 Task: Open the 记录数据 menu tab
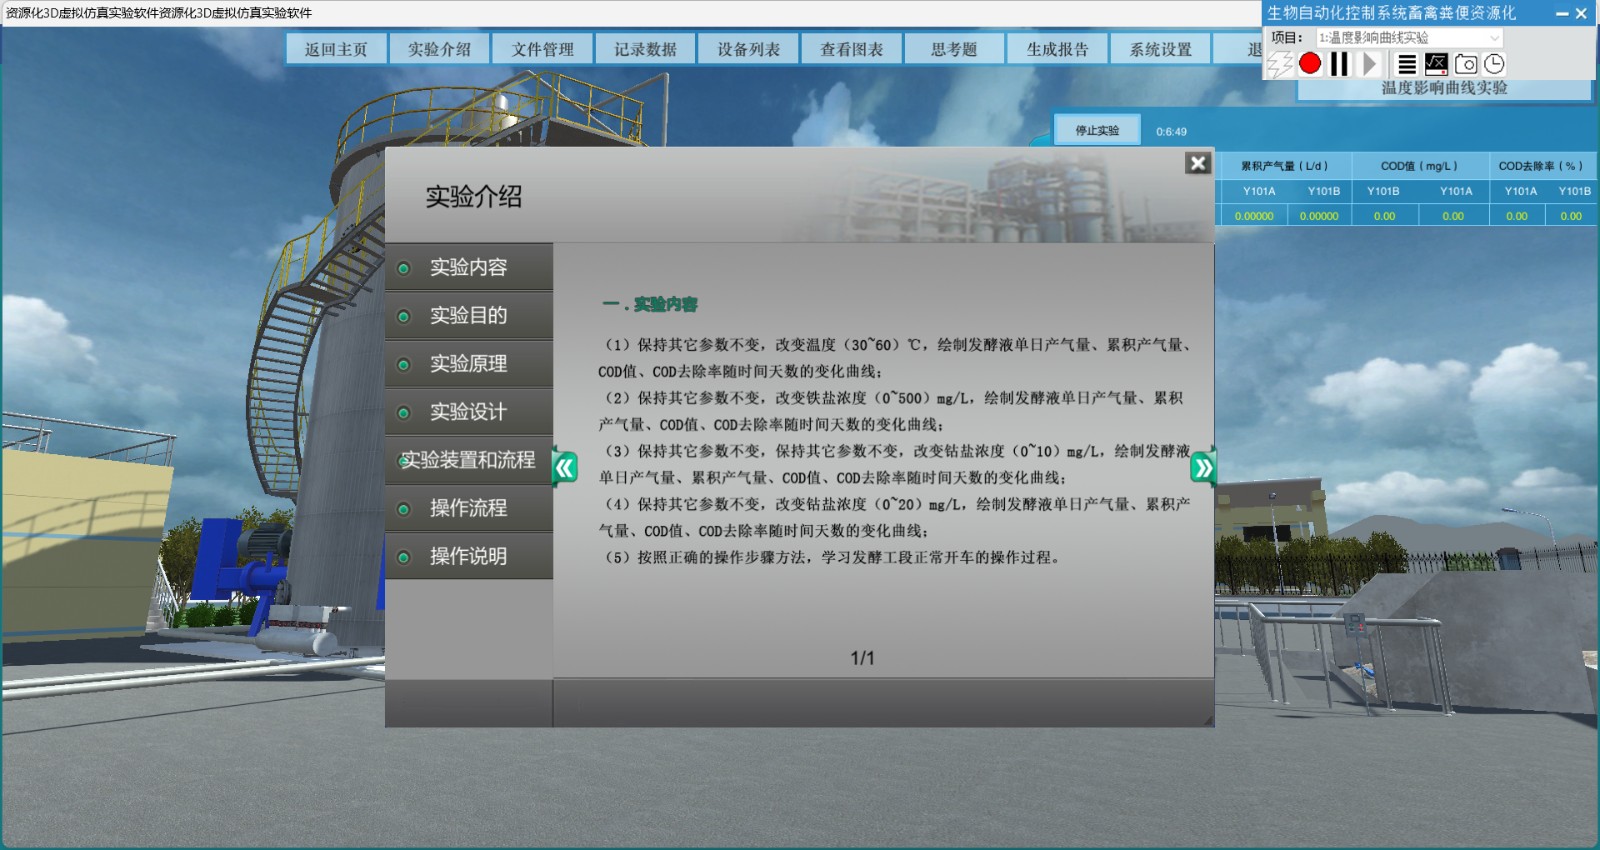(x=645, y=49)
